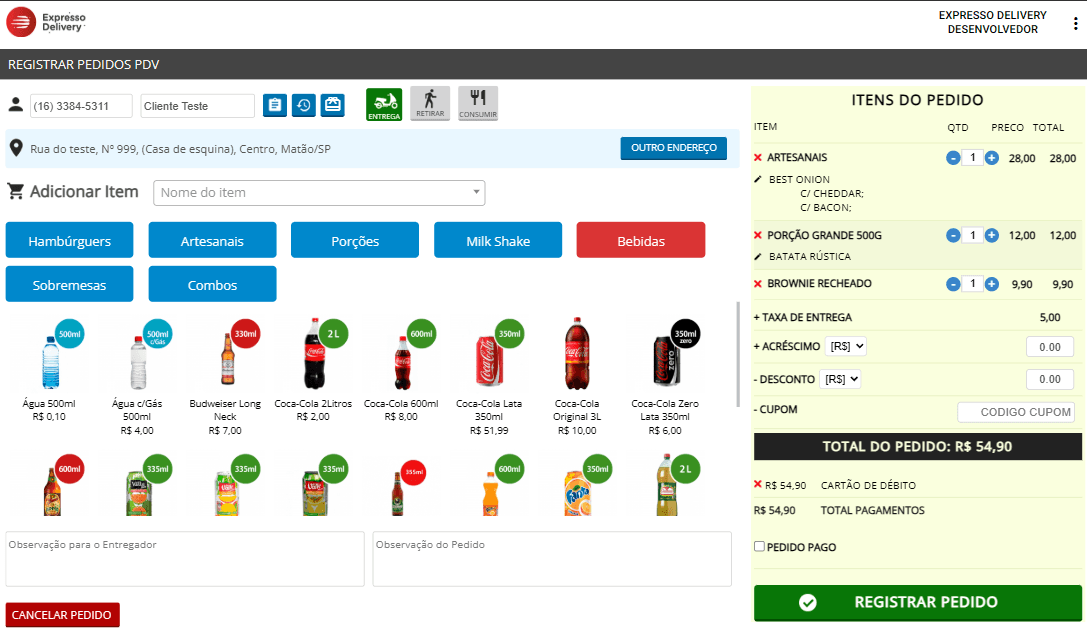Select Retirar pickup mode

430,104
